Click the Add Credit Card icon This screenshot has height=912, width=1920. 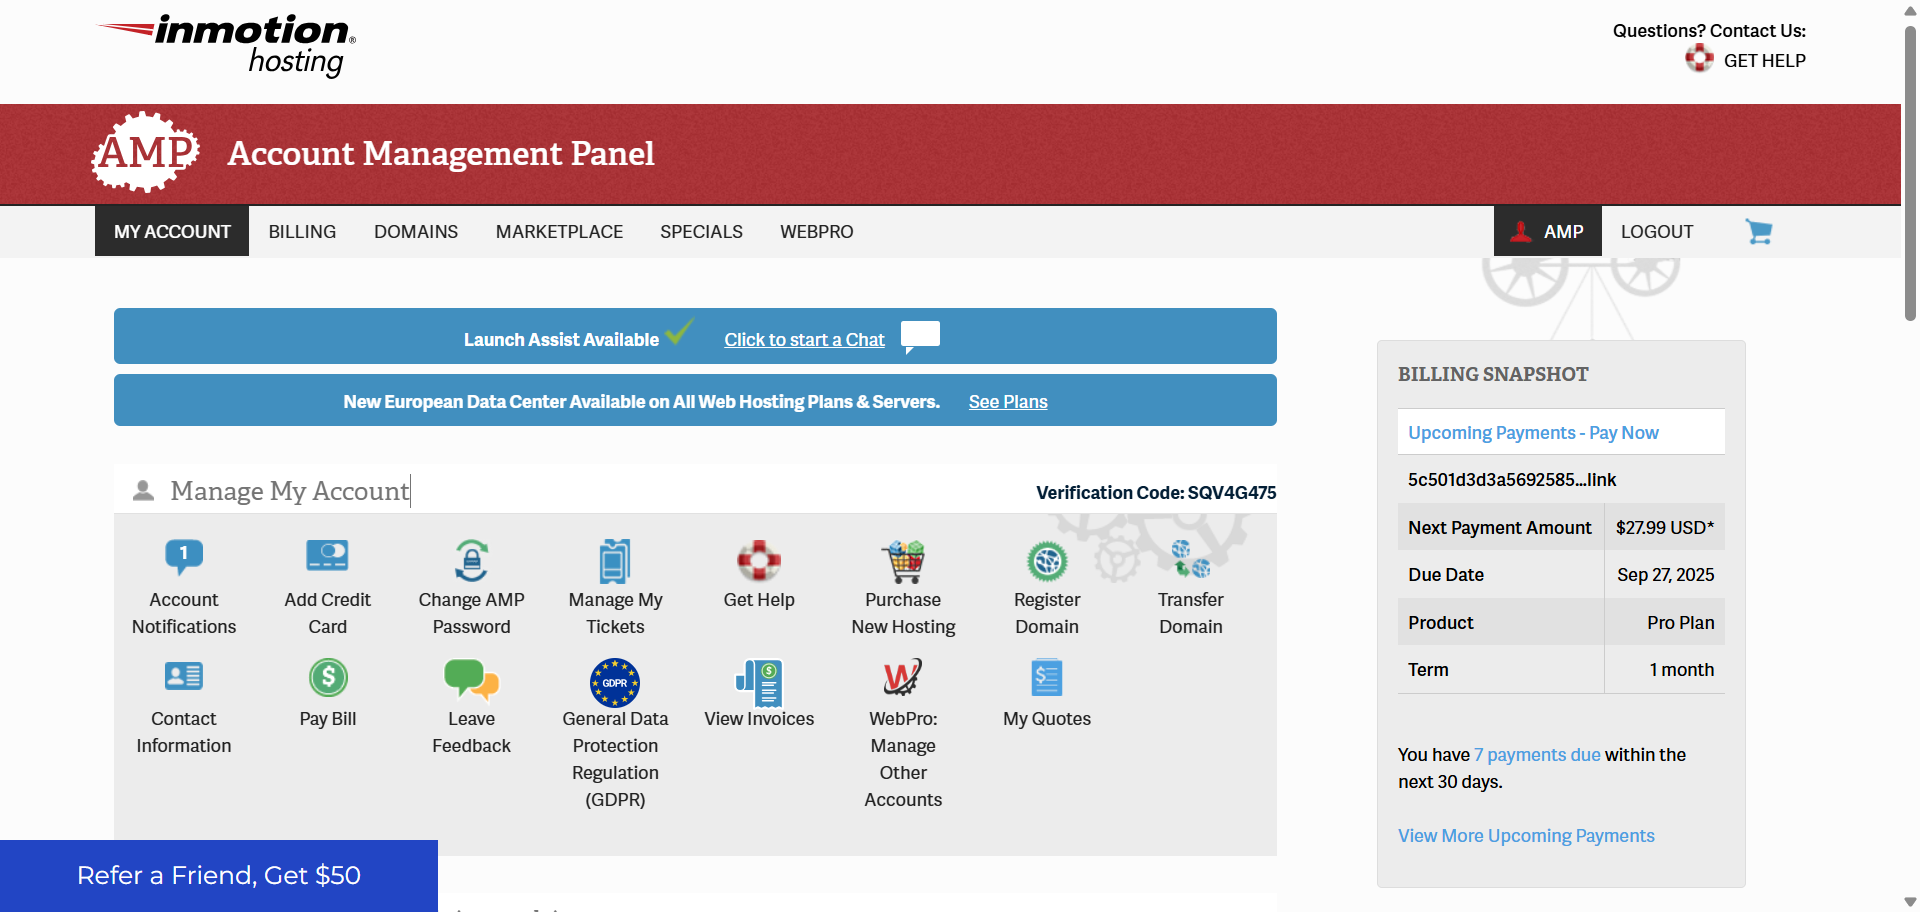327,555
